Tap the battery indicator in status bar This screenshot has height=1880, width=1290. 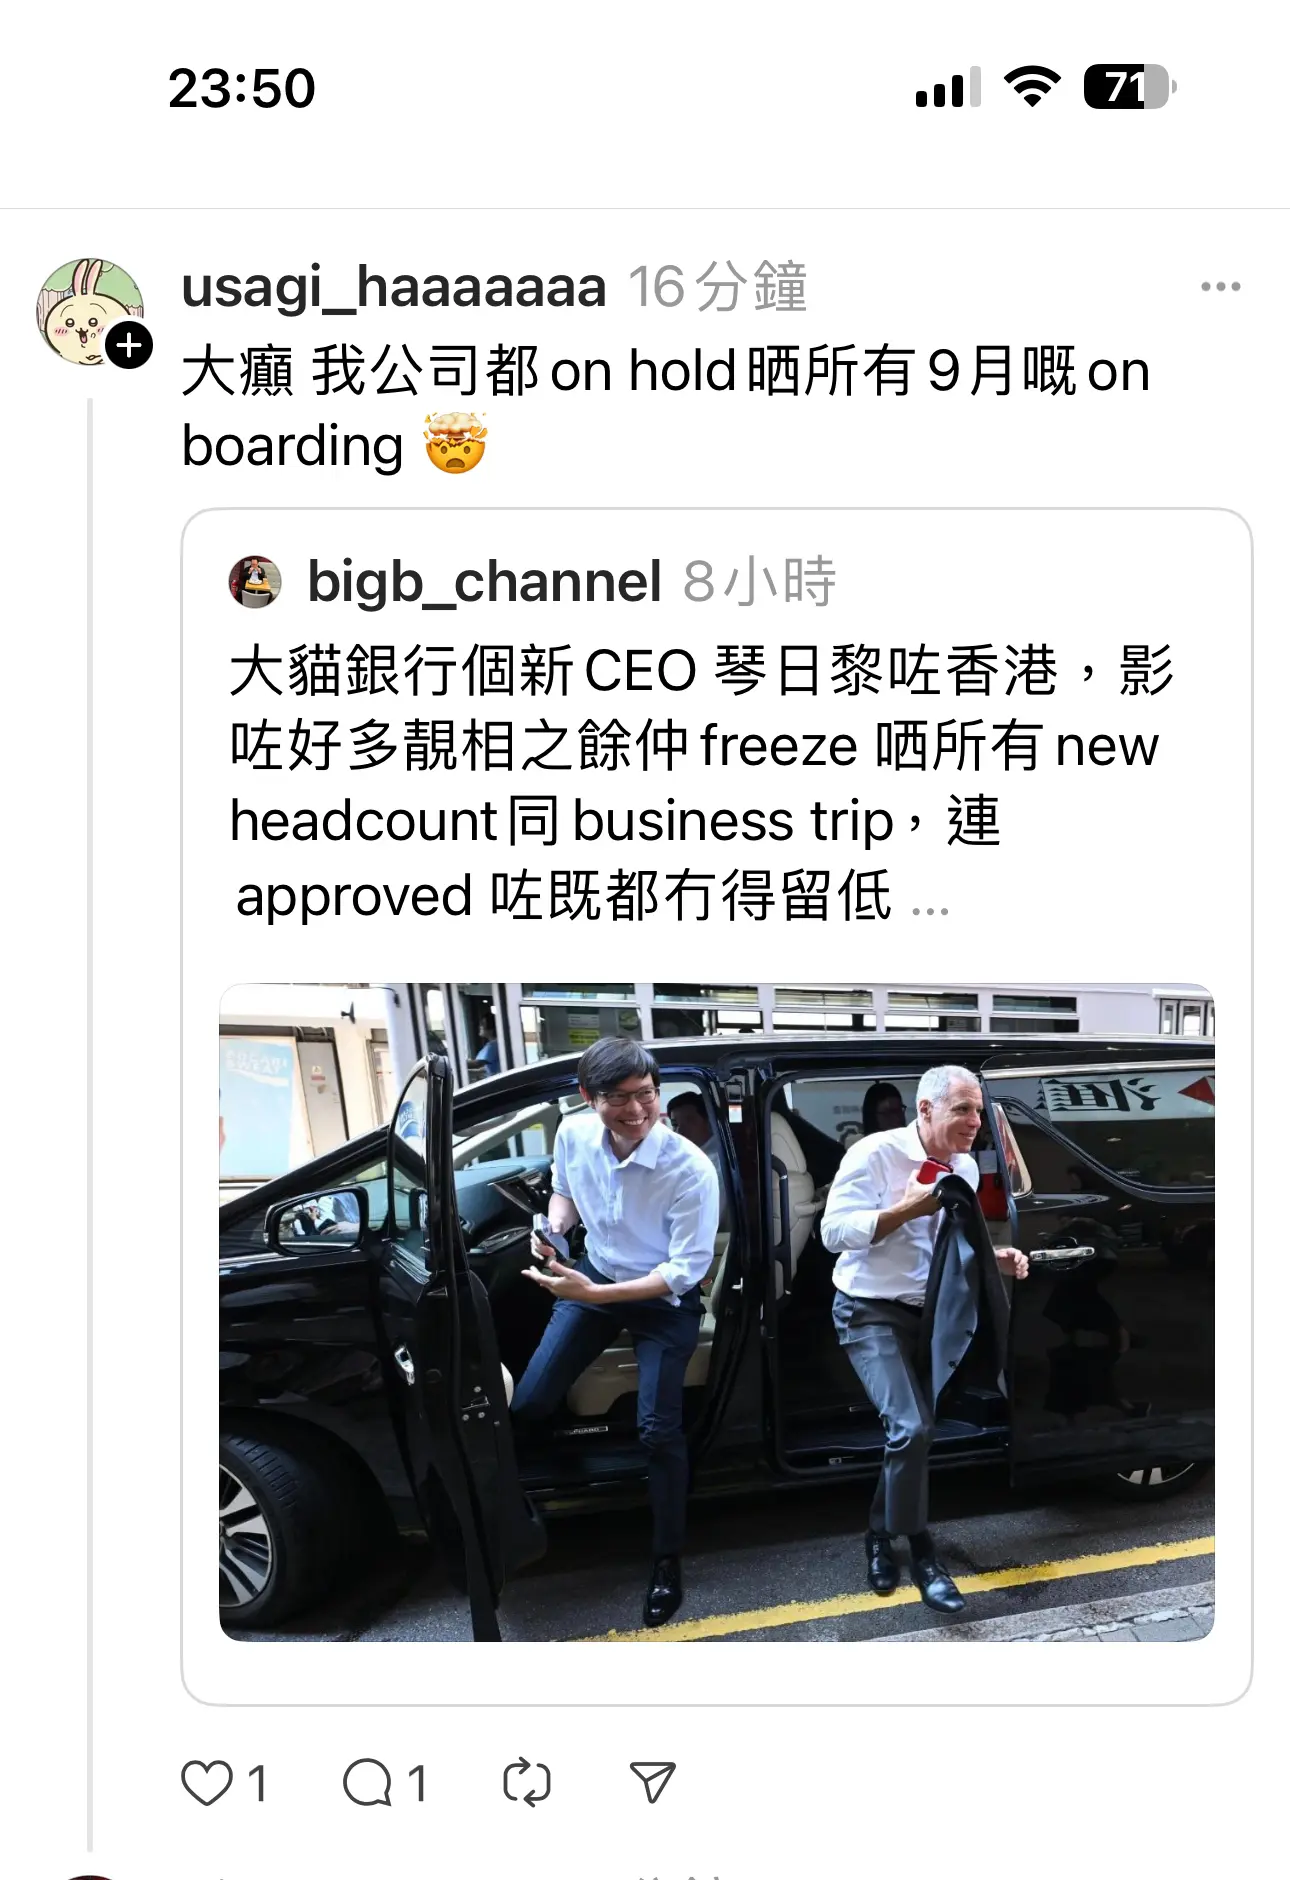[1130, 87]
